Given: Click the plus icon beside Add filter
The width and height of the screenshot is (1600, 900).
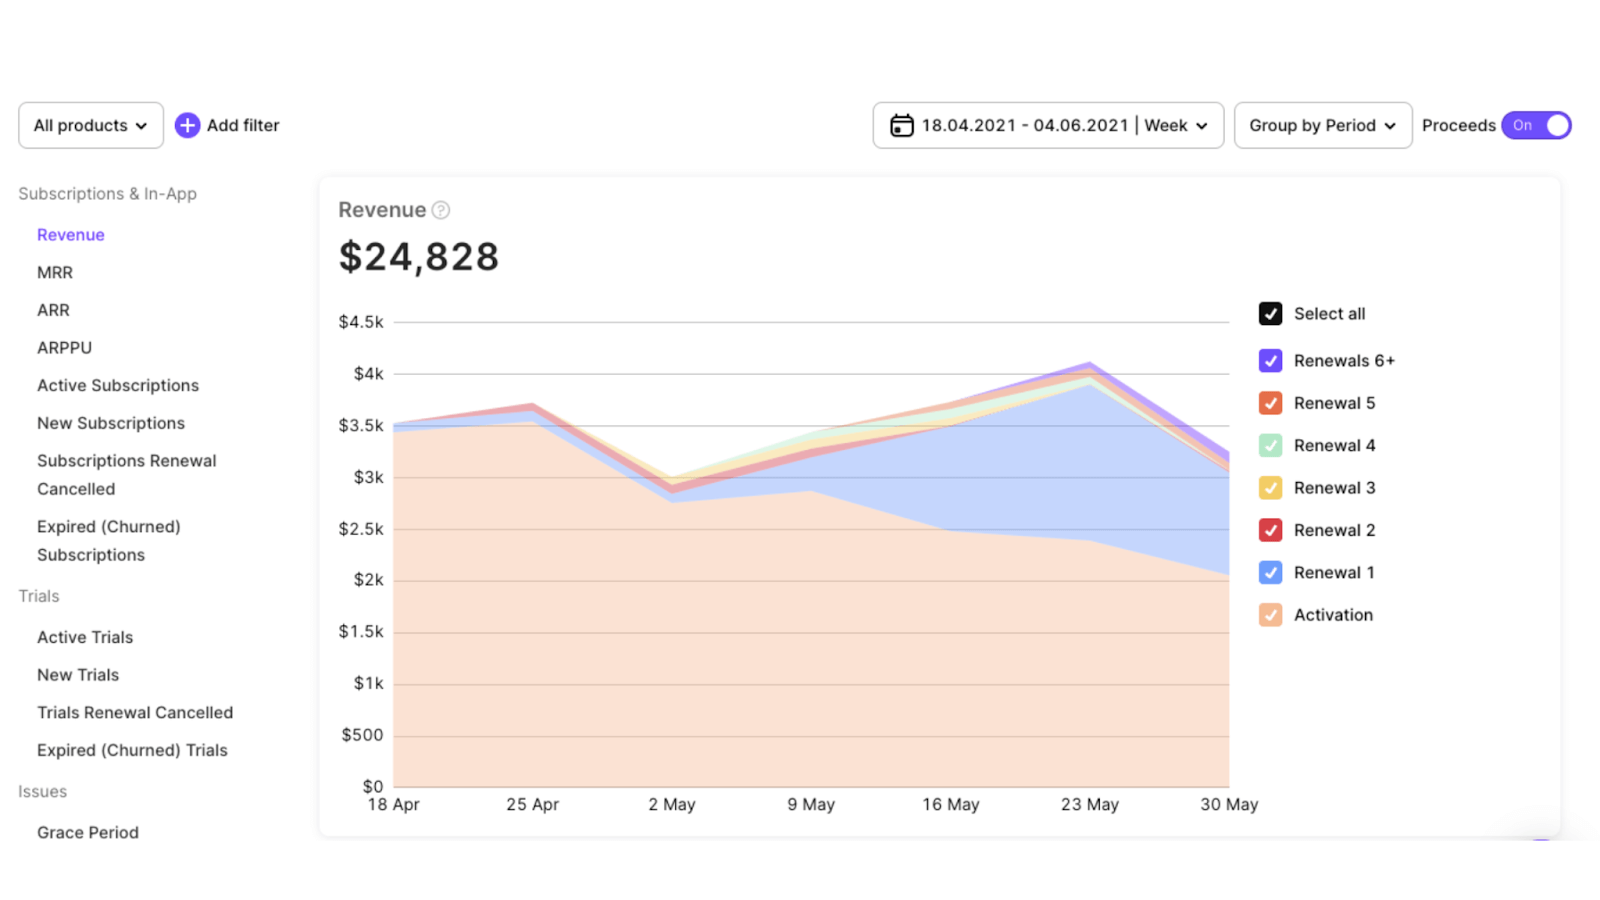Looking at the screenshot, I should (x=187, y=125).
